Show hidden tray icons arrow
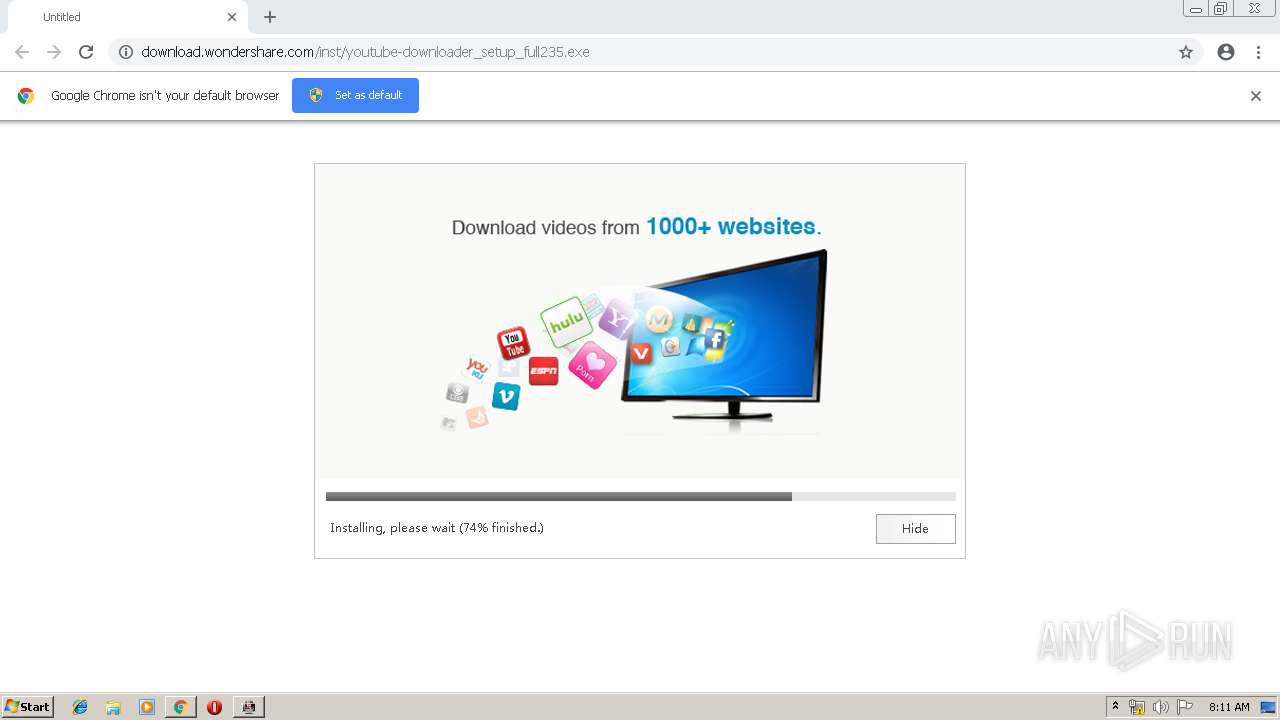 point(1116,707)
